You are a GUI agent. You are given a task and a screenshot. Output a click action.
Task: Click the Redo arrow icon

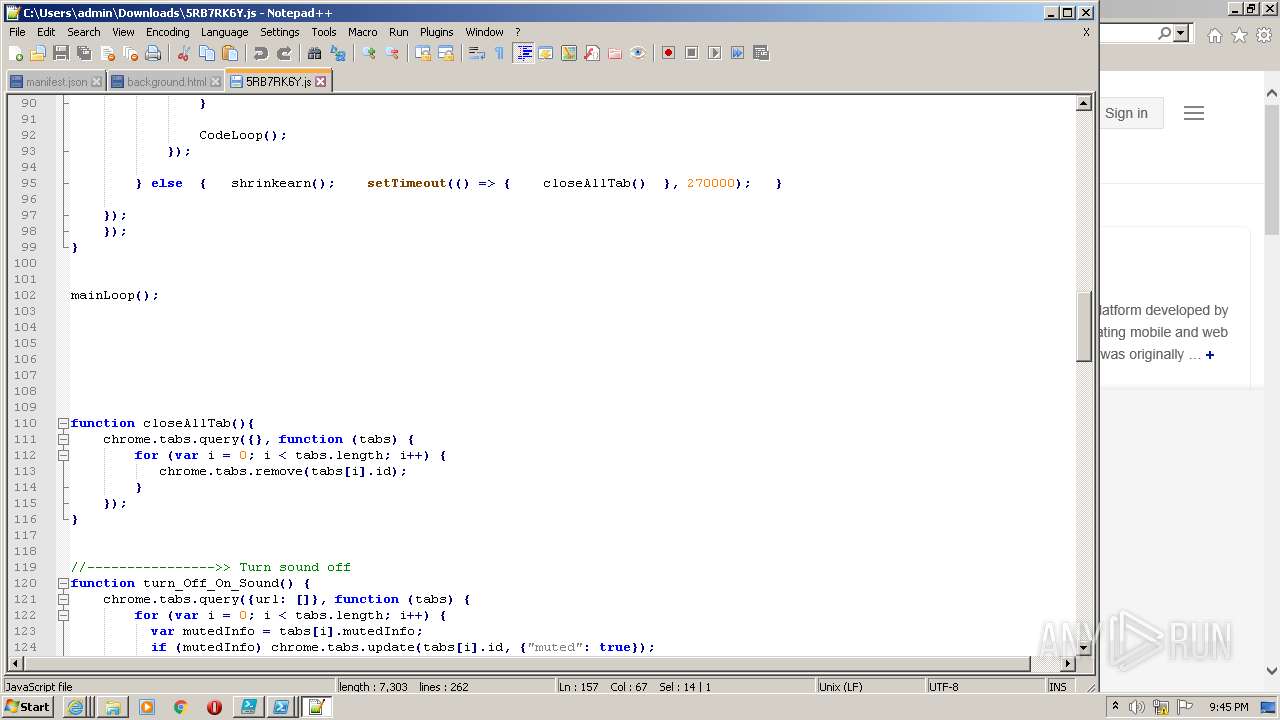click(x=284, y=53)
